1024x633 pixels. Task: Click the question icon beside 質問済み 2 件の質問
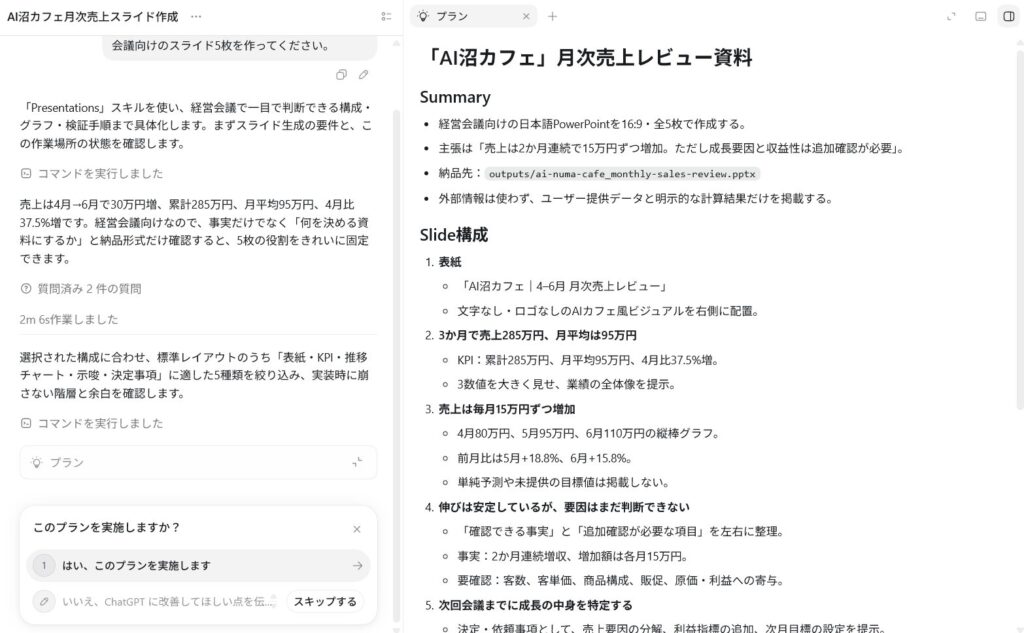point(26,289)
